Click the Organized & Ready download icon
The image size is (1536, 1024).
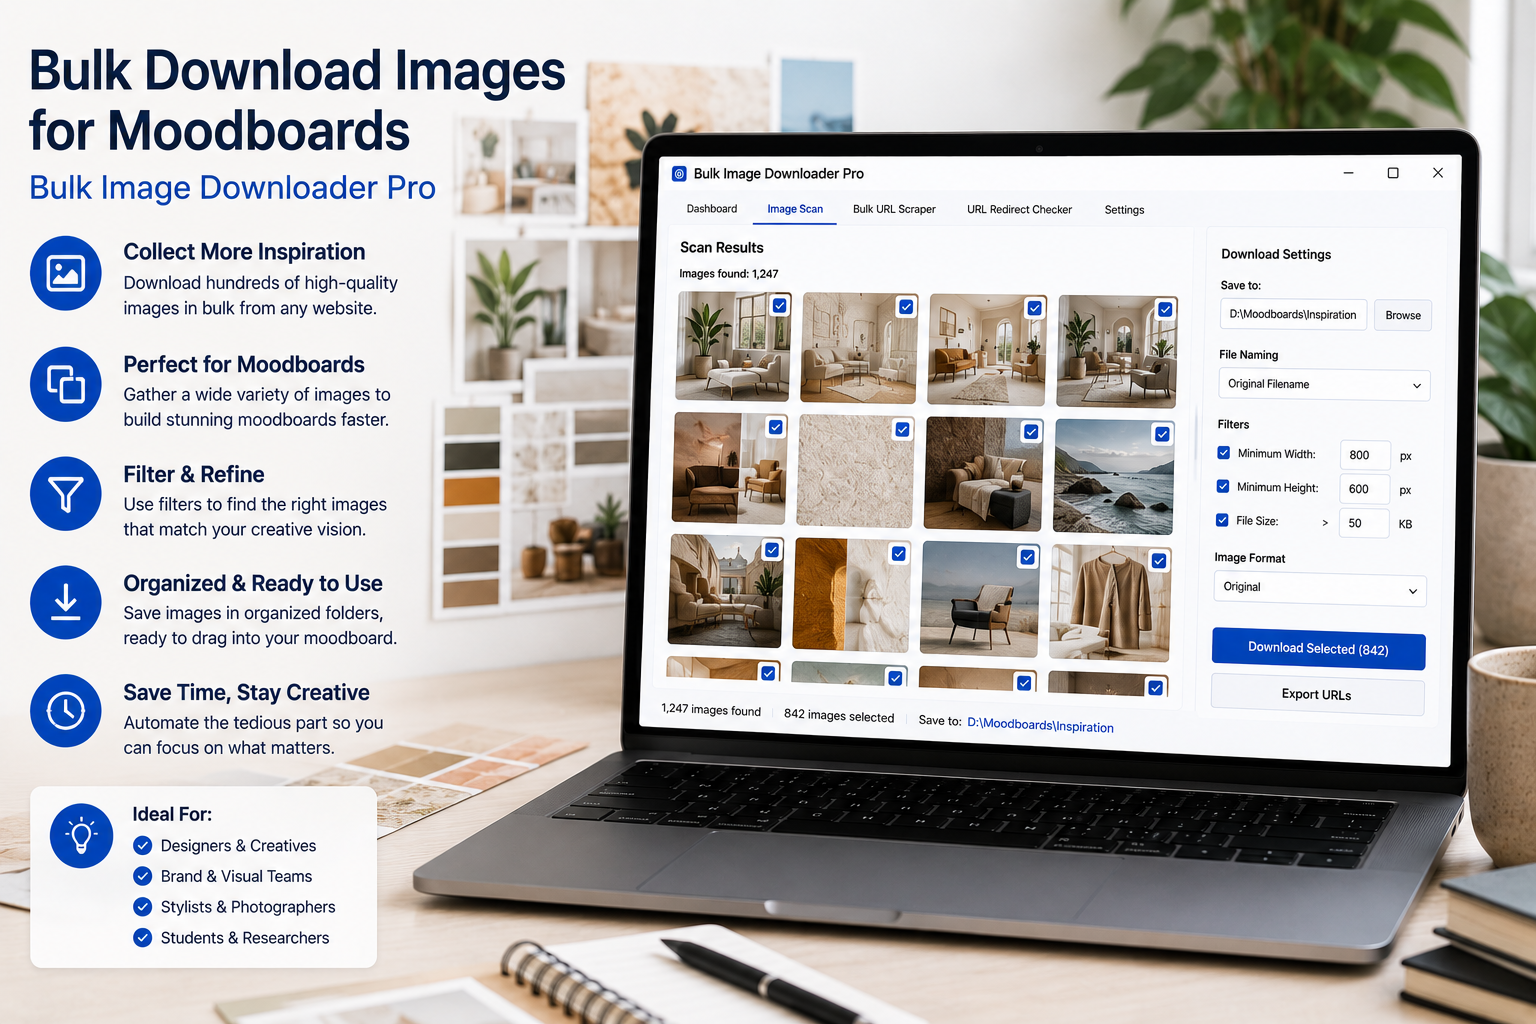[x=66, y=602]
